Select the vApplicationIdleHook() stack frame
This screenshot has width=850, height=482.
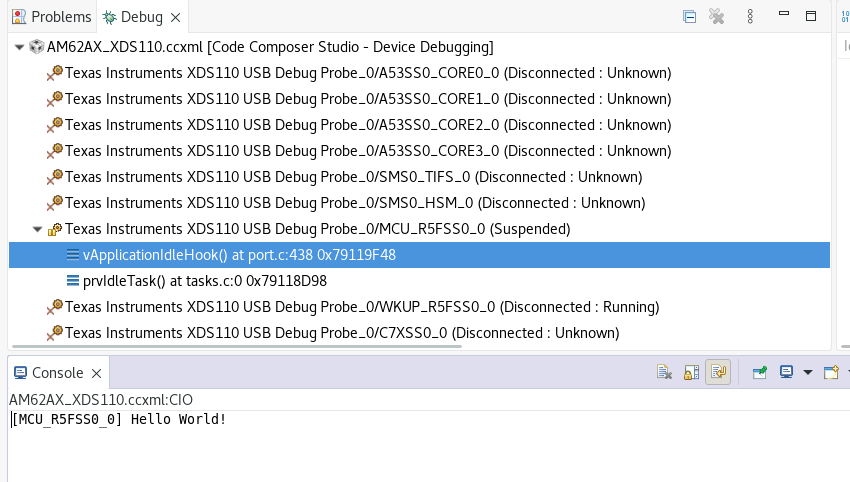pos(239,255)
